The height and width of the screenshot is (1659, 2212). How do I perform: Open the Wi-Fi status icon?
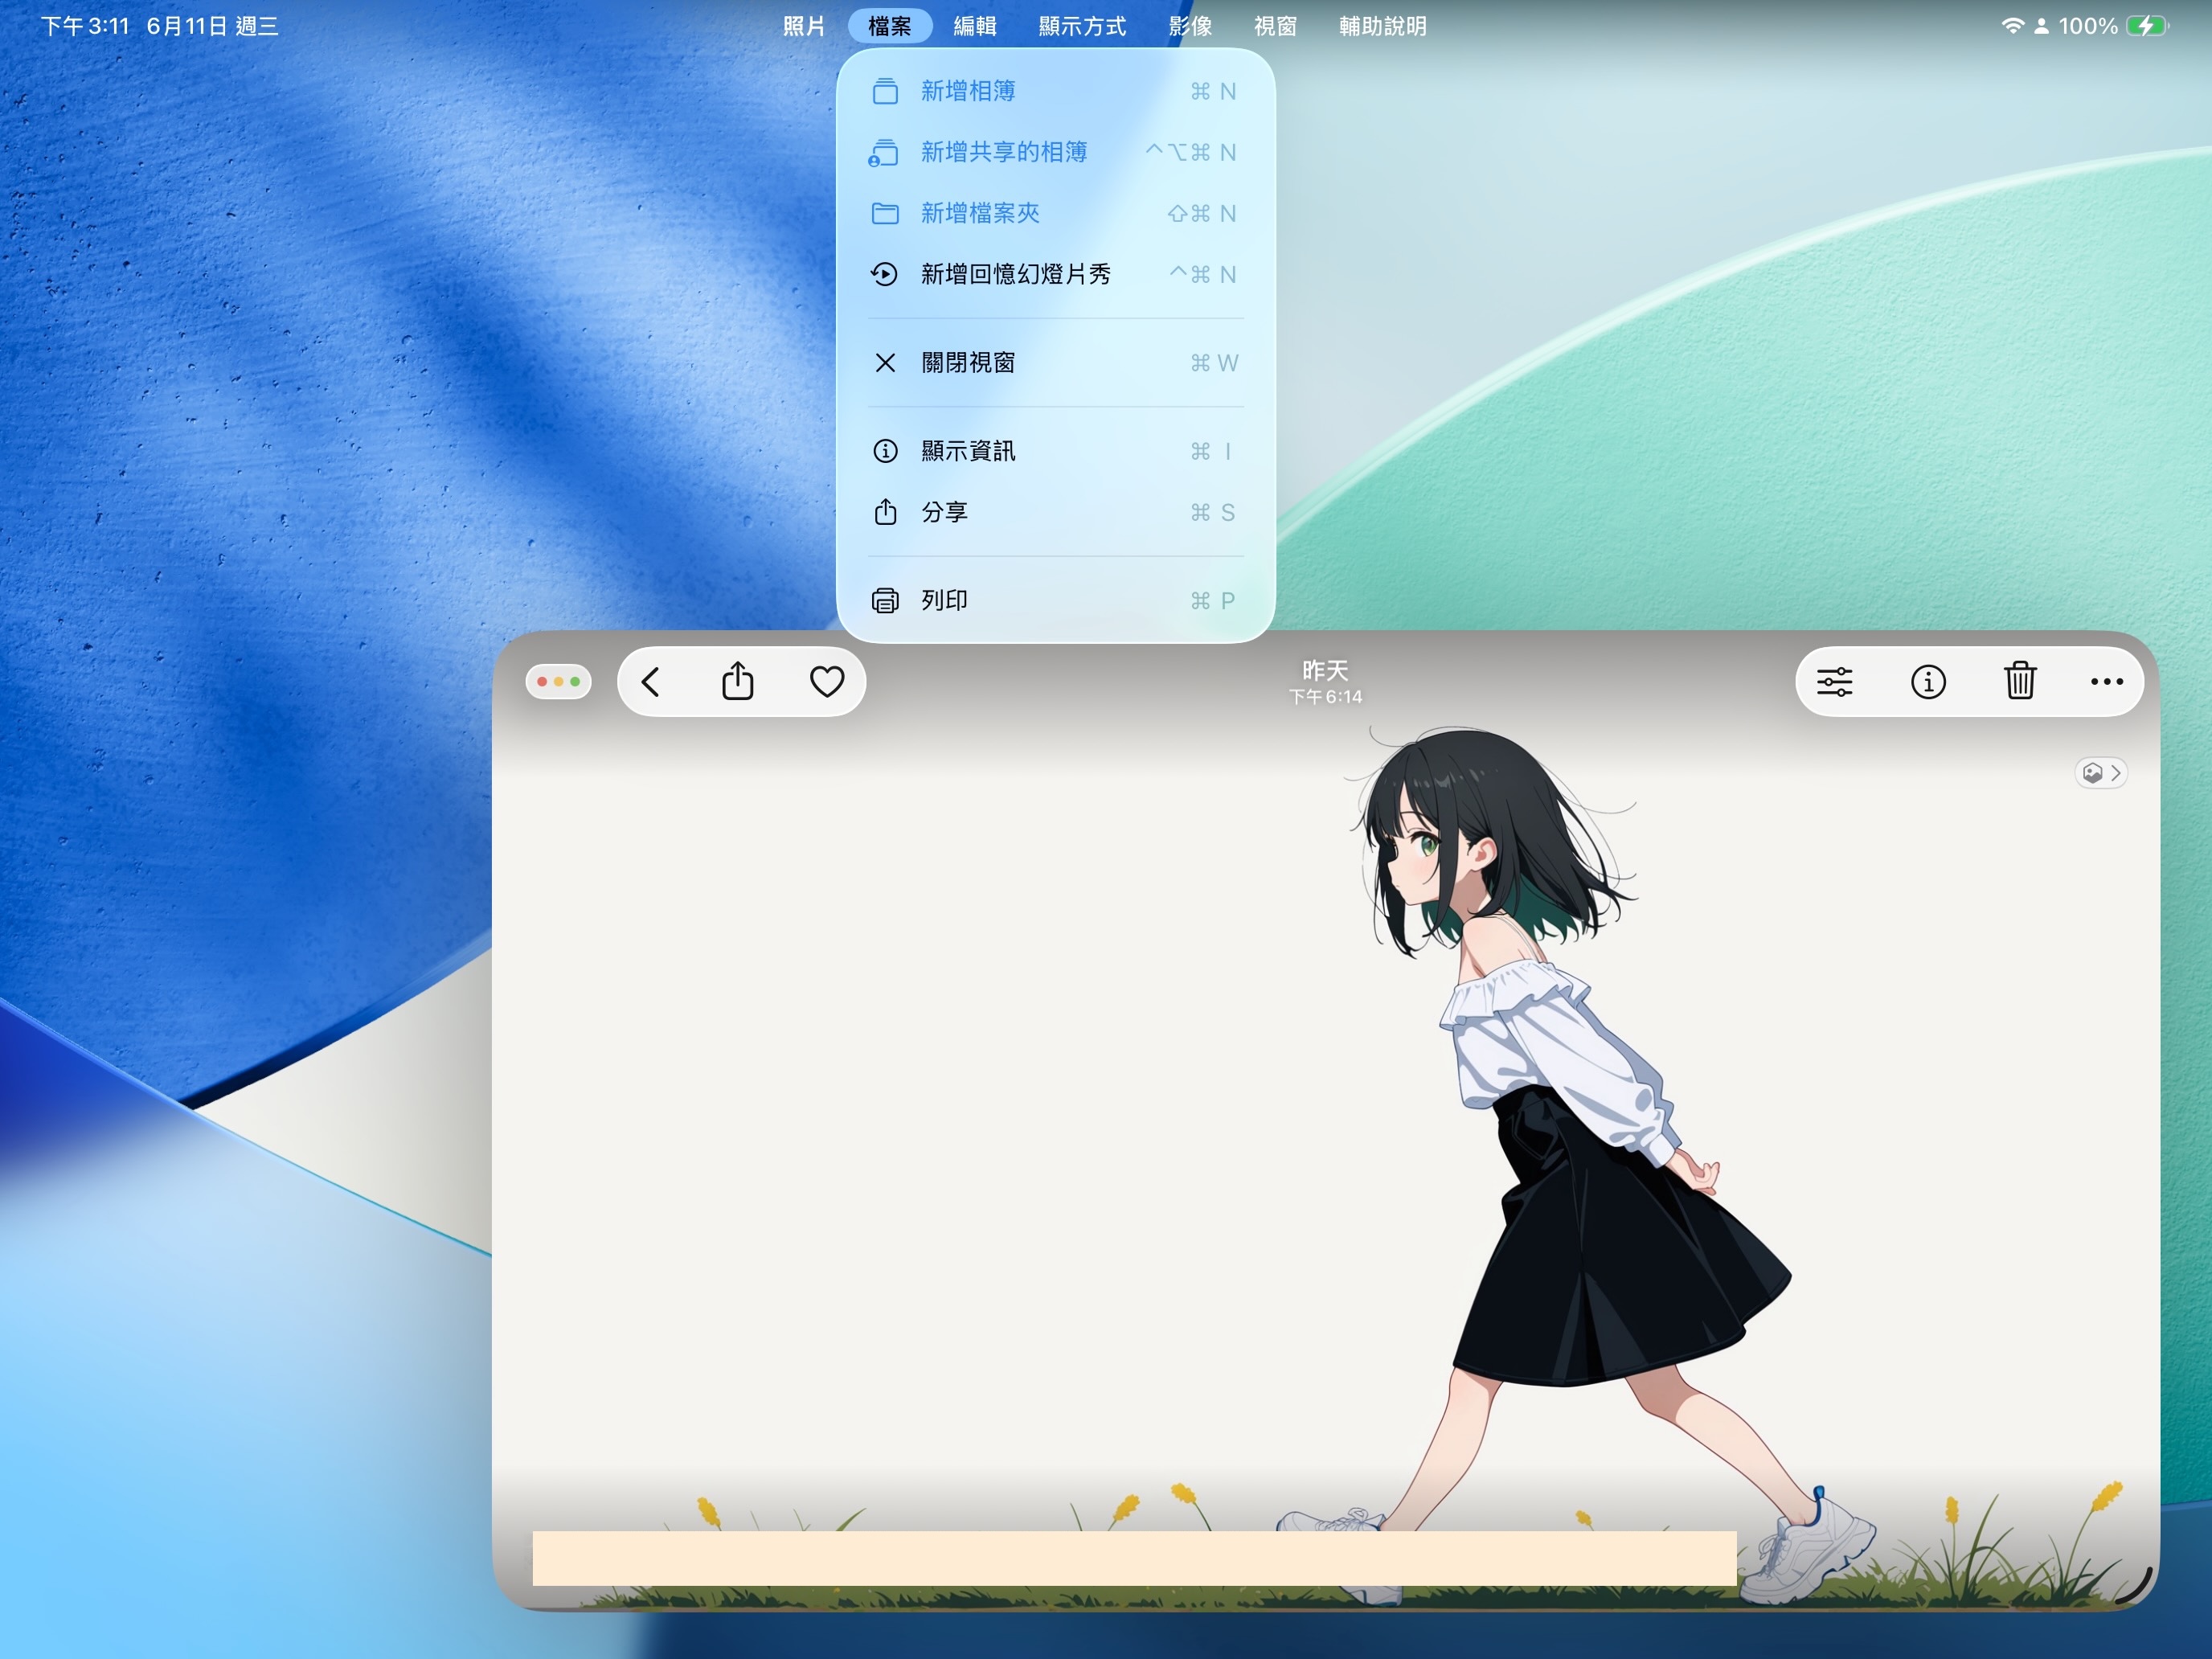(2011, 26)
